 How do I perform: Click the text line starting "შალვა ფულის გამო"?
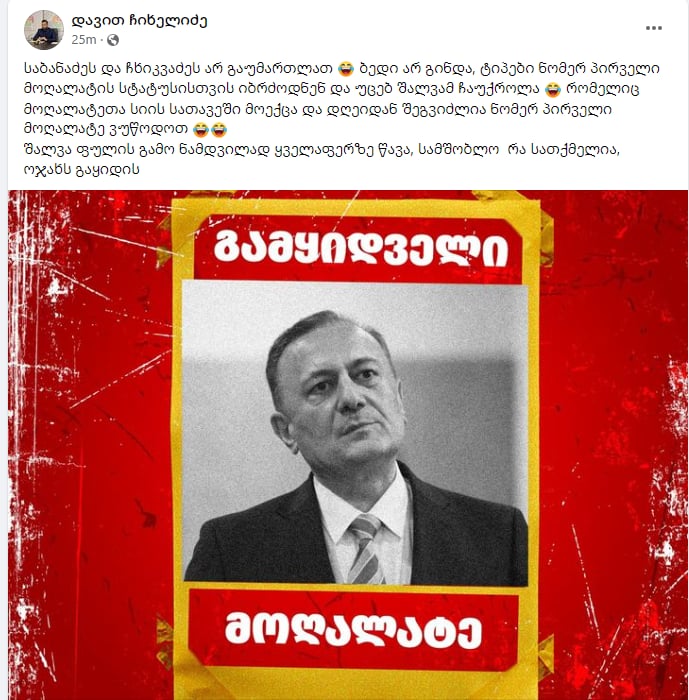[x=322, y=150]
